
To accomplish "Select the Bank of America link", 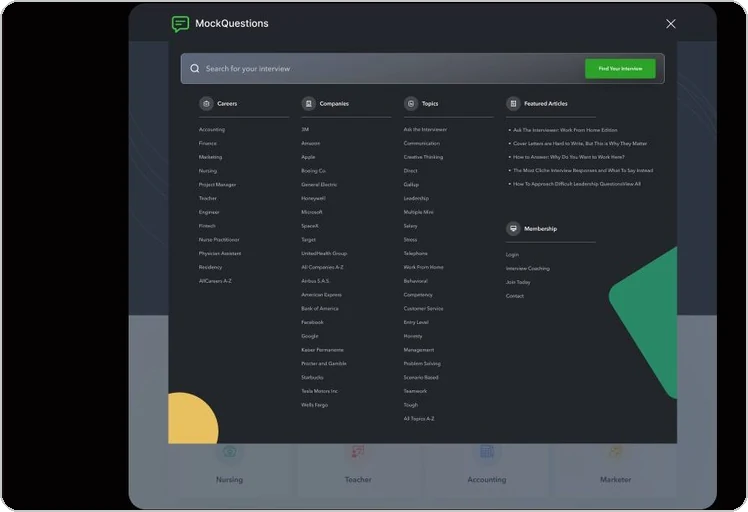I will [x=320, y=309].
